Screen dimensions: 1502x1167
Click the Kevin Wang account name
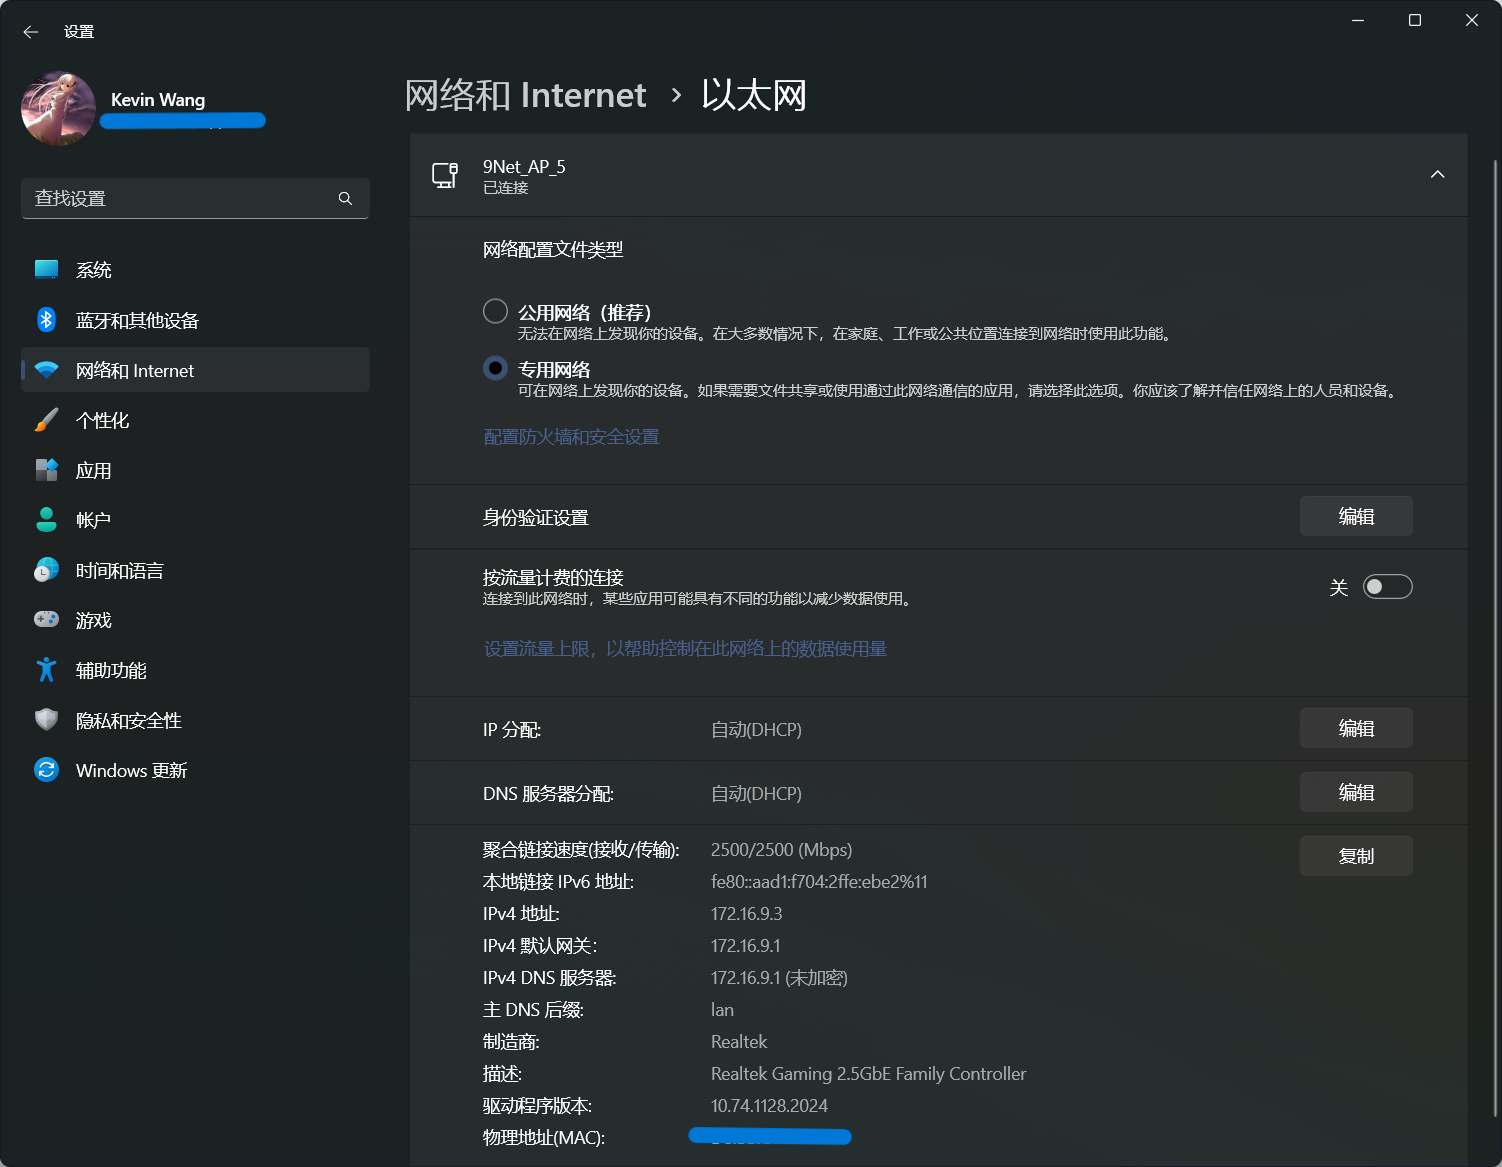158,100
